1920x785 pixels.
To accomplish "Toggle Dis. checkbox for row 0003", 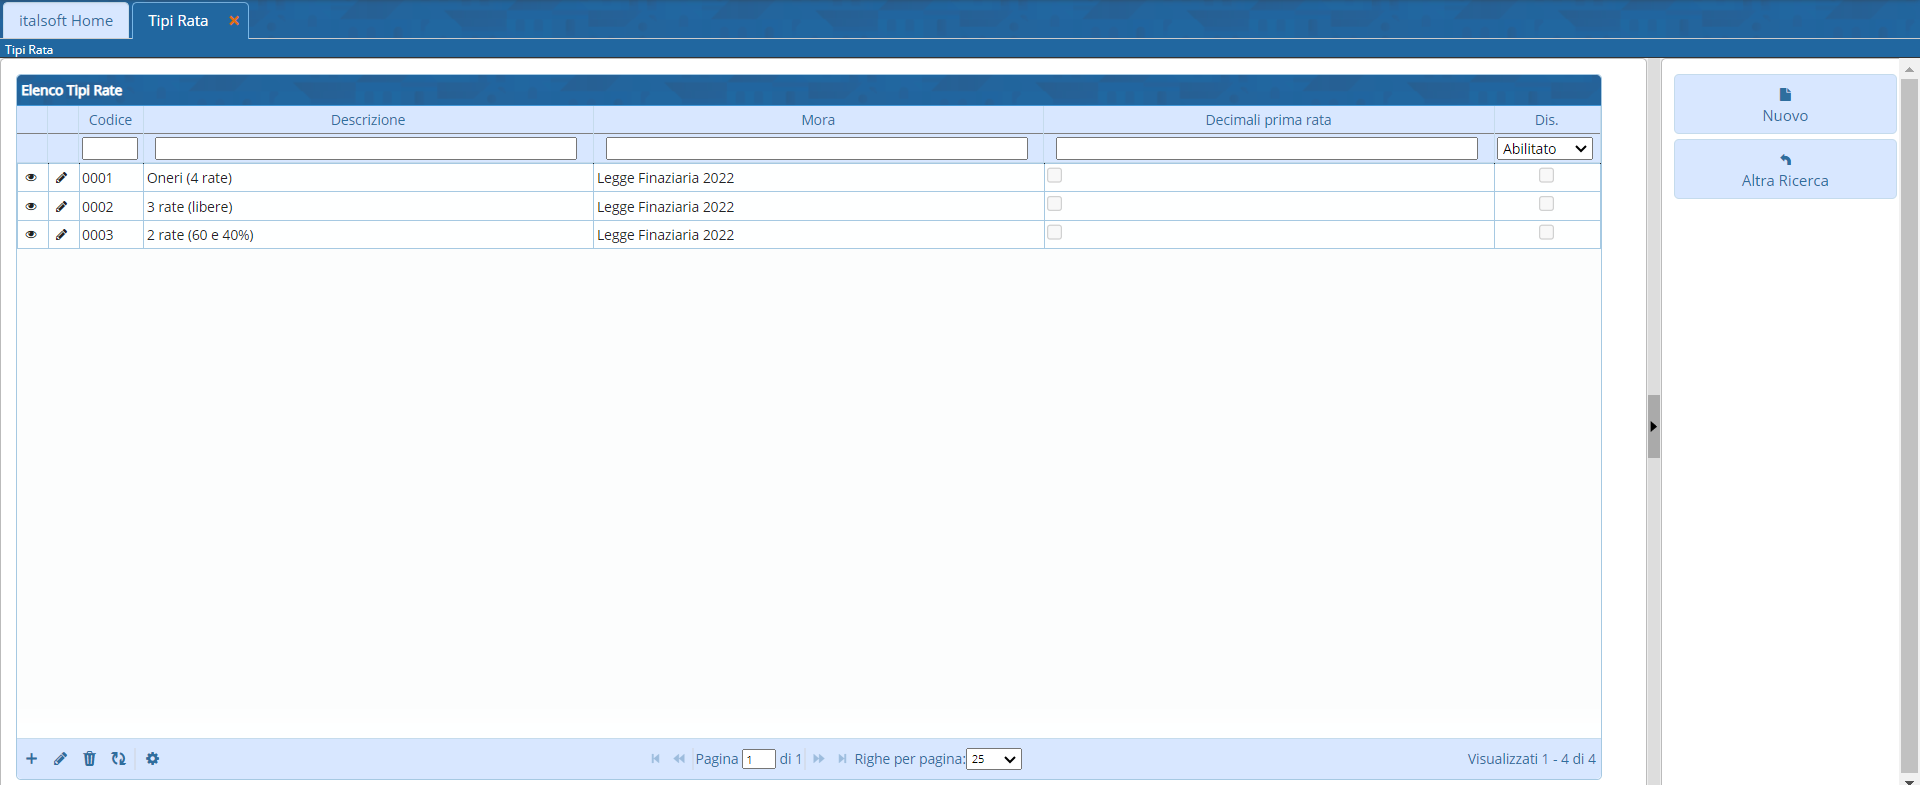I will pos(1546,233).
